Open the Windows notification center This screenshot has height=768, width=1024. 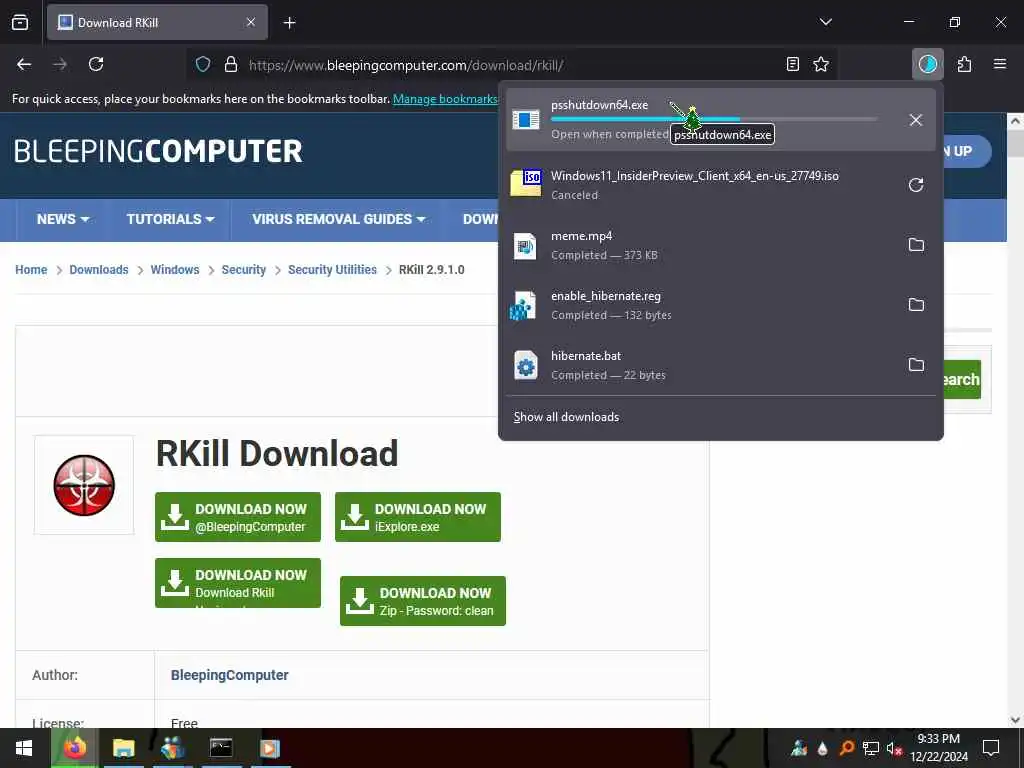click(991, 748)
